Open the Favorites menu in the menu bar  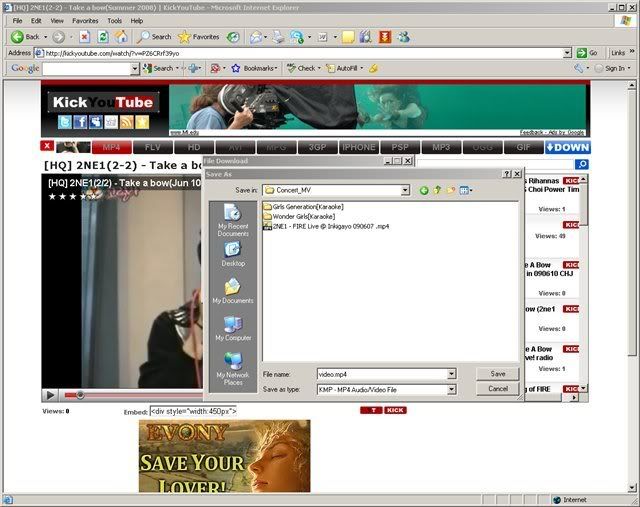pyautogui.click(x=85, y=21)
